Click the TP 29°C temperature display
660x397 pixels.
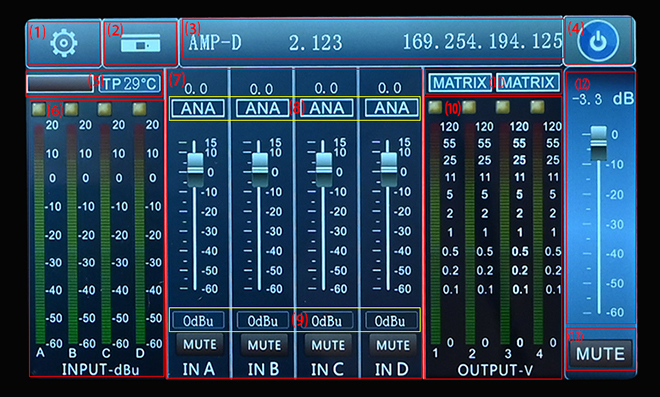130,84
